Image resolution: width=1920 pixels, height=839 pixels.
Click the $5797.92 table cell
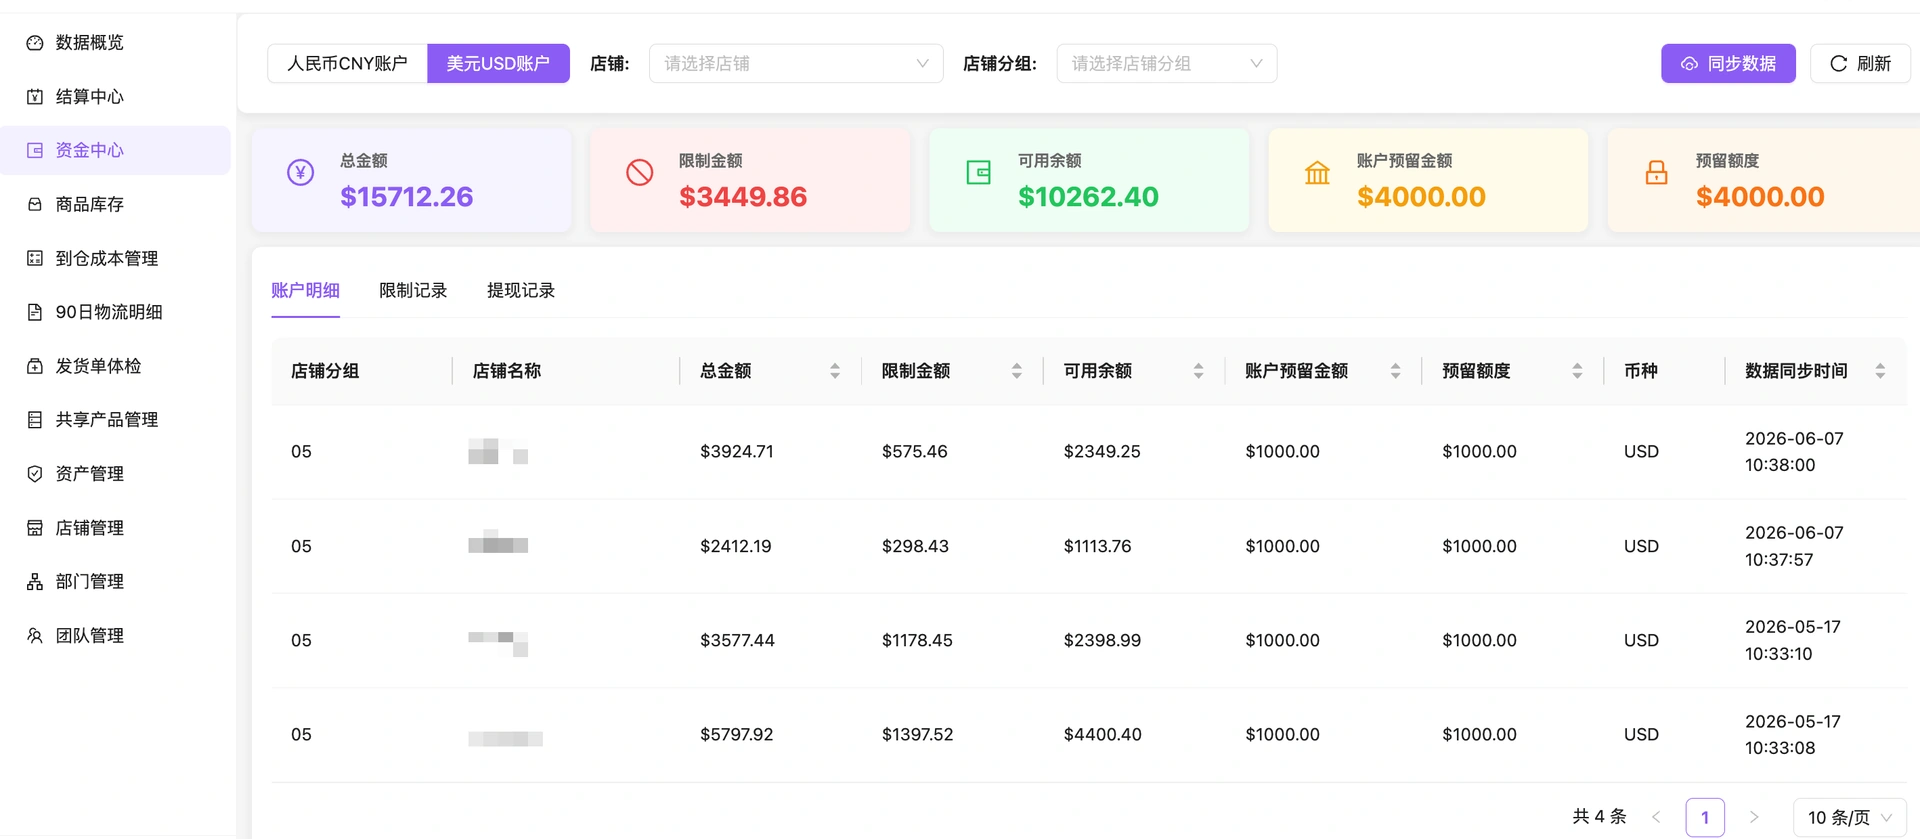[737, 735]
